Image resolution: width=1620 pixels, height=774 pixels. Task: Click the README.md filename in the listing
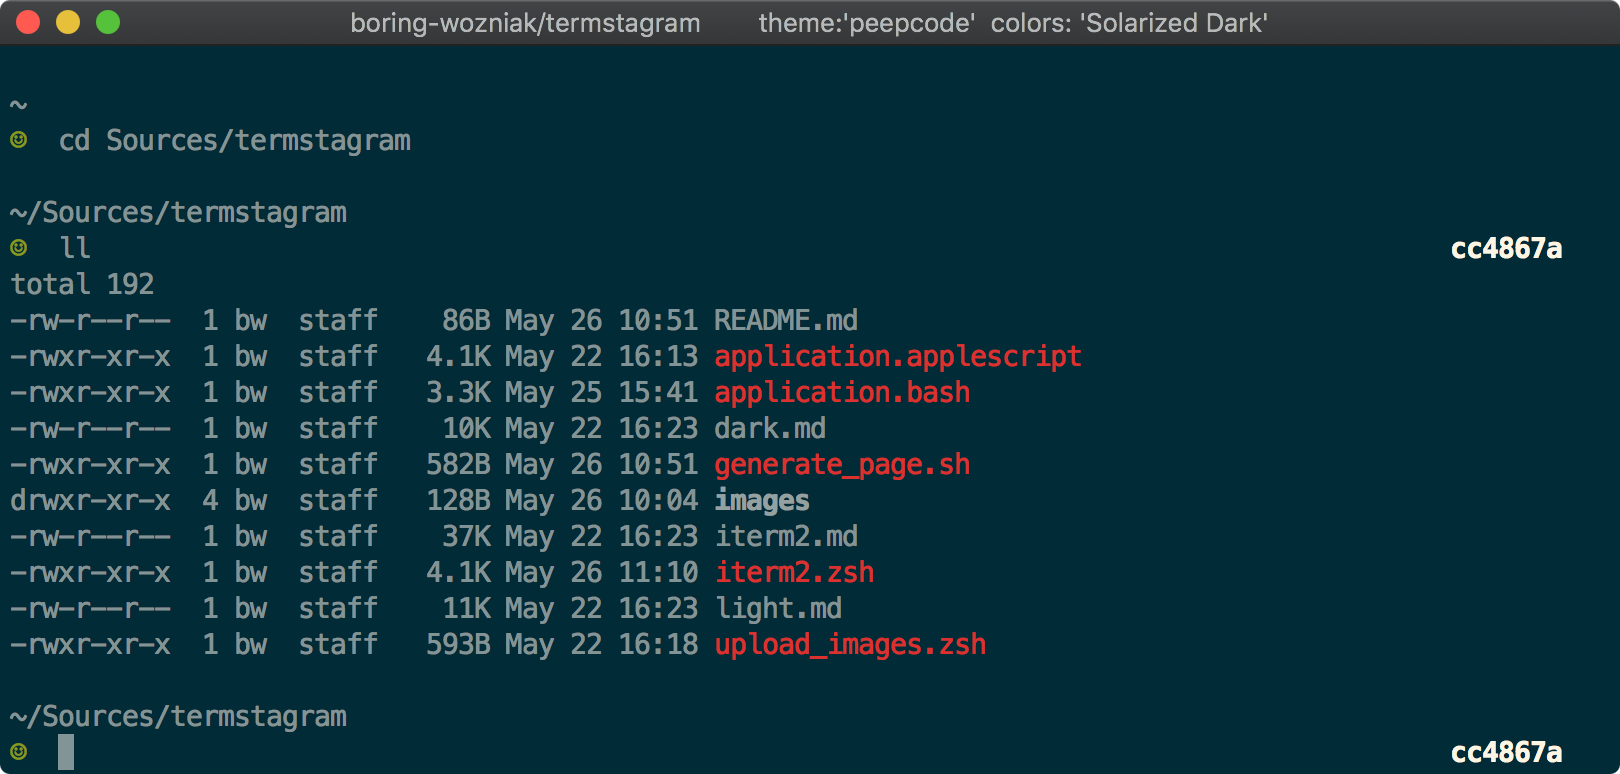click(786, 320)
